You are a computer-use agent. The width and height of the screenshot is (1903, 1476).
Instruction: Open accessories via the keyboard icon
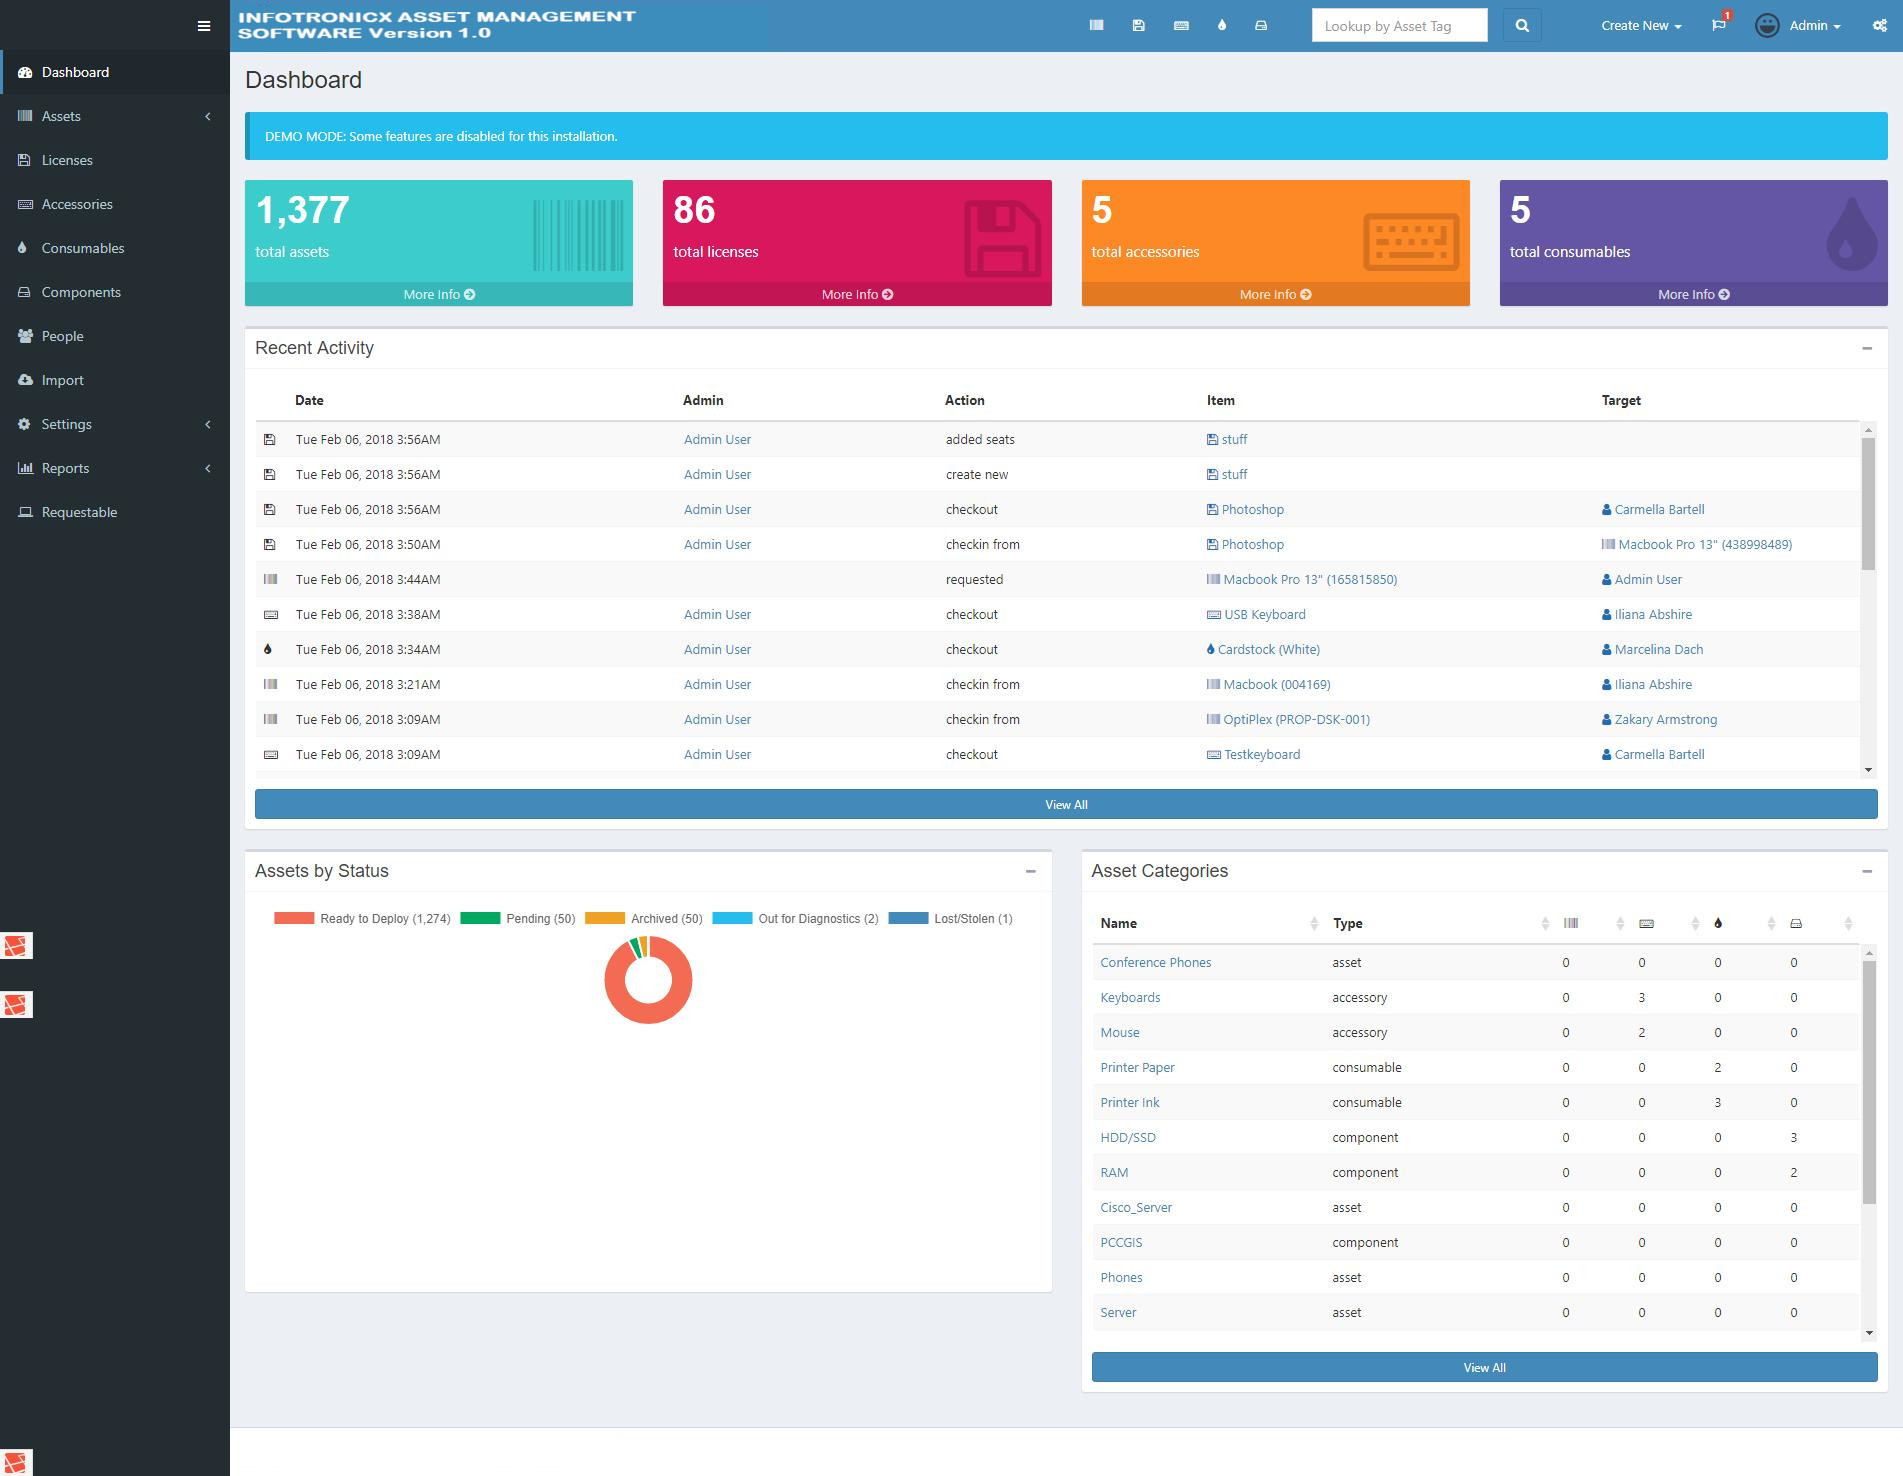(x=1181, y=25)
